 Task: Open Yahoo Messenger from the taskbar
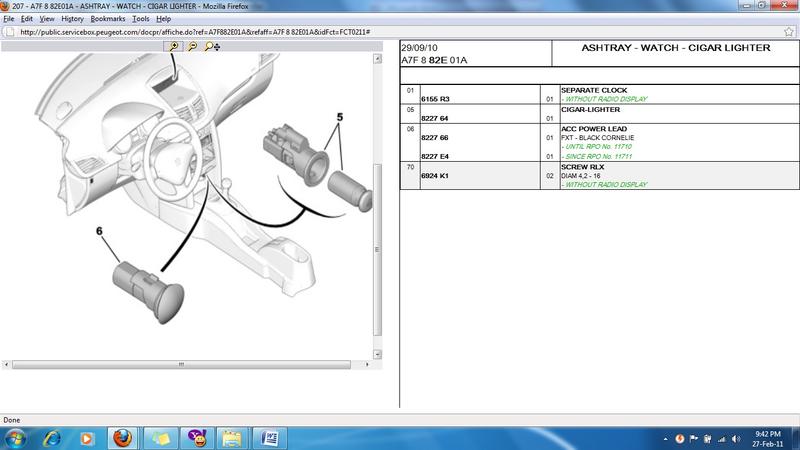[197, 438]
